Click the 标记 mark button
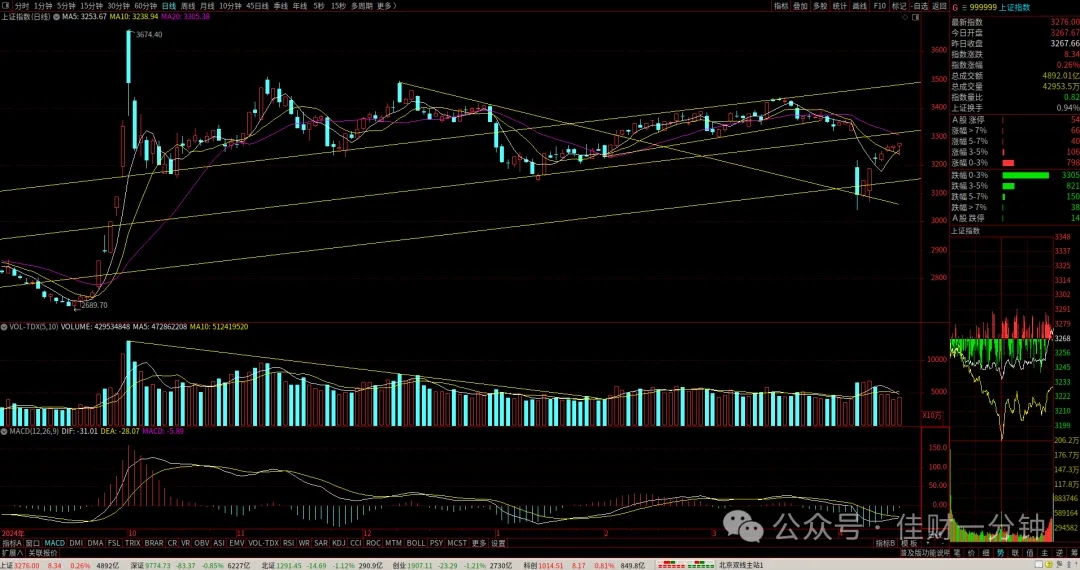1080x570 pixels. [x=899, y=6]
